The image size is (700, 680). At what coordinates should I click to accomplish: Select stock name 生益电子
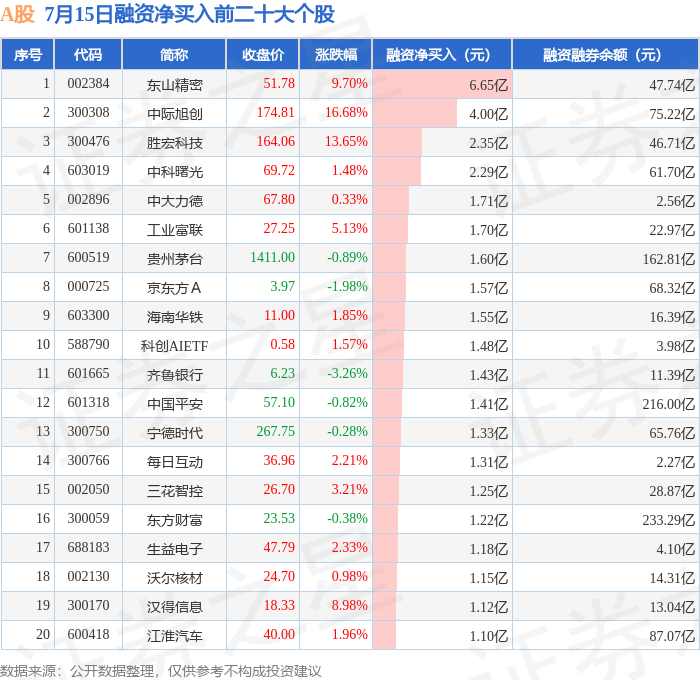click(175, 549)
